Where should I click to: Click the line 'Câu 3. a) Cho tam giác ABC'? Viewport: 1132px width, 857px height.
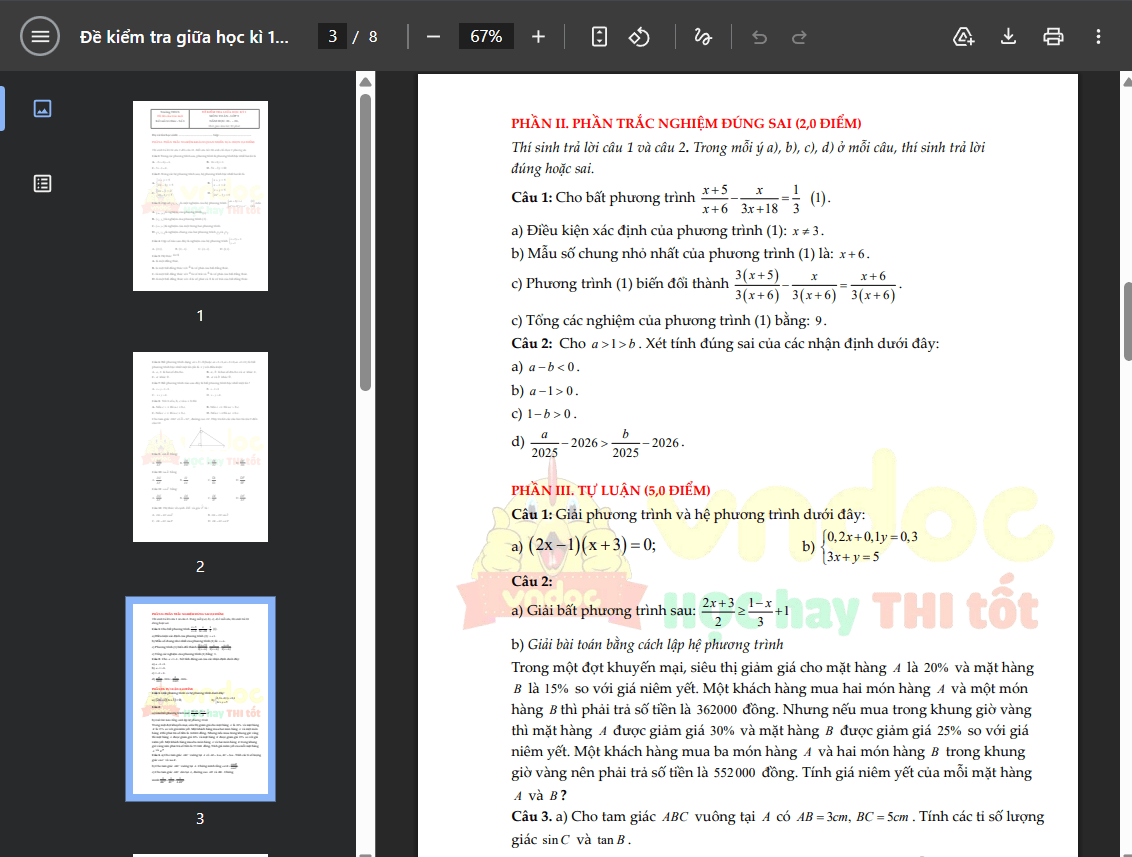pos(778,817)
